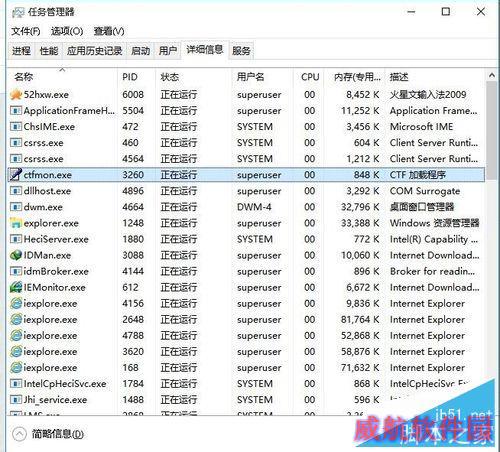
Task: Sort by the 名称 column header
Action: tap(62, 77)
